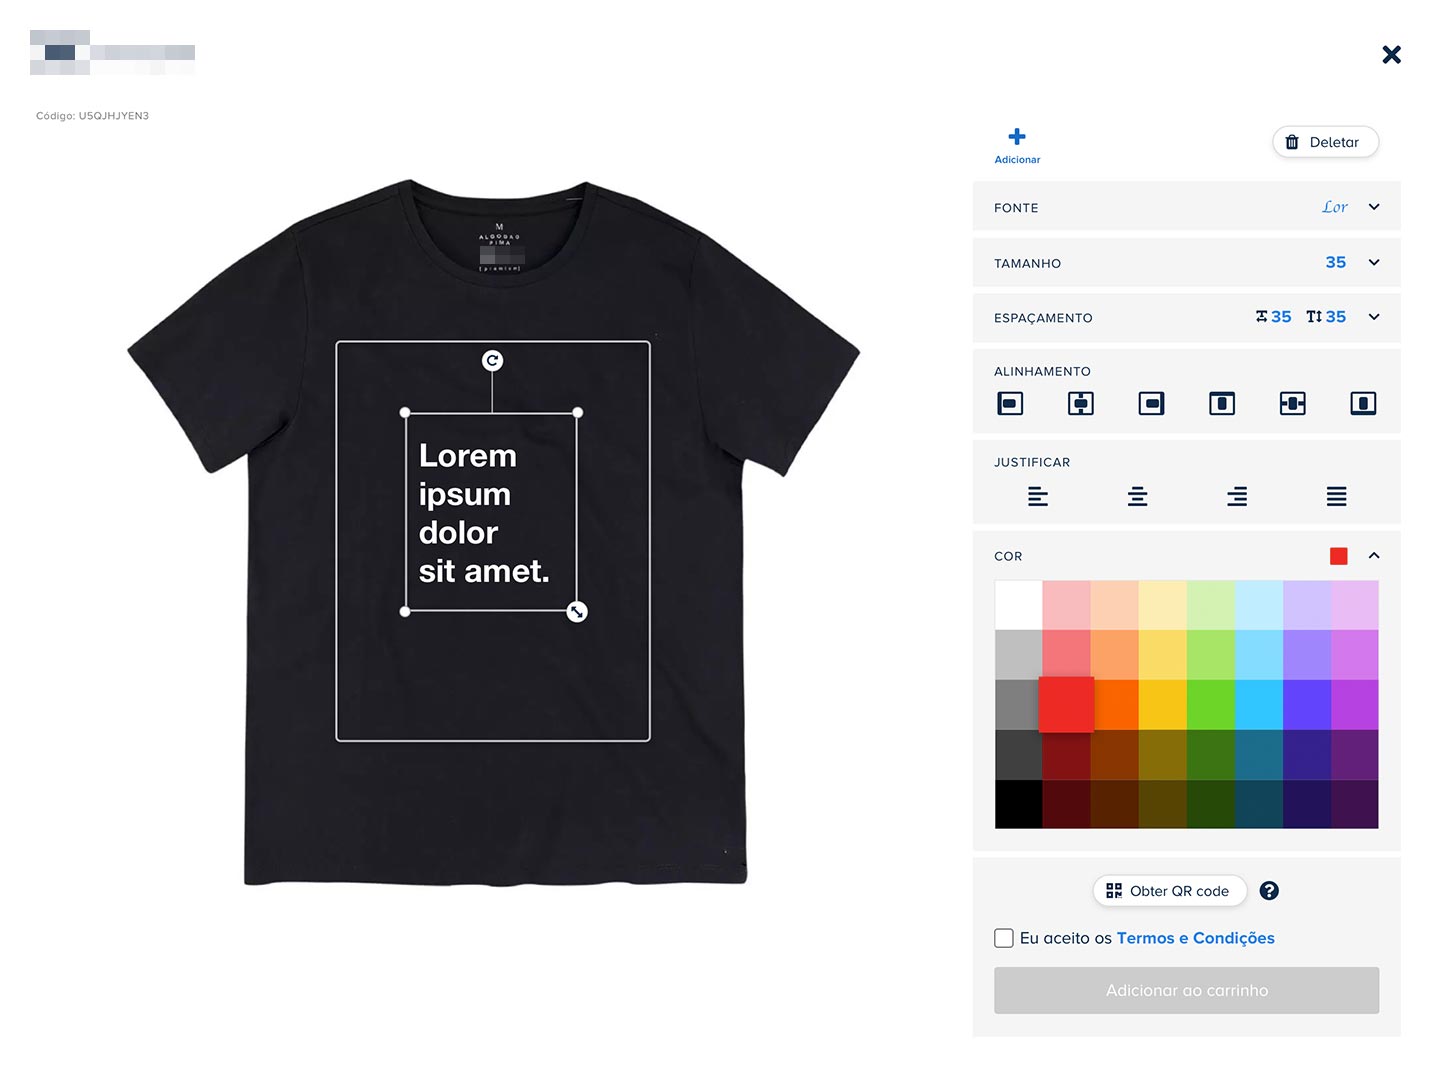Justify text to the left
The height and width of the screenshot is (1087, 1450).
1037,497
